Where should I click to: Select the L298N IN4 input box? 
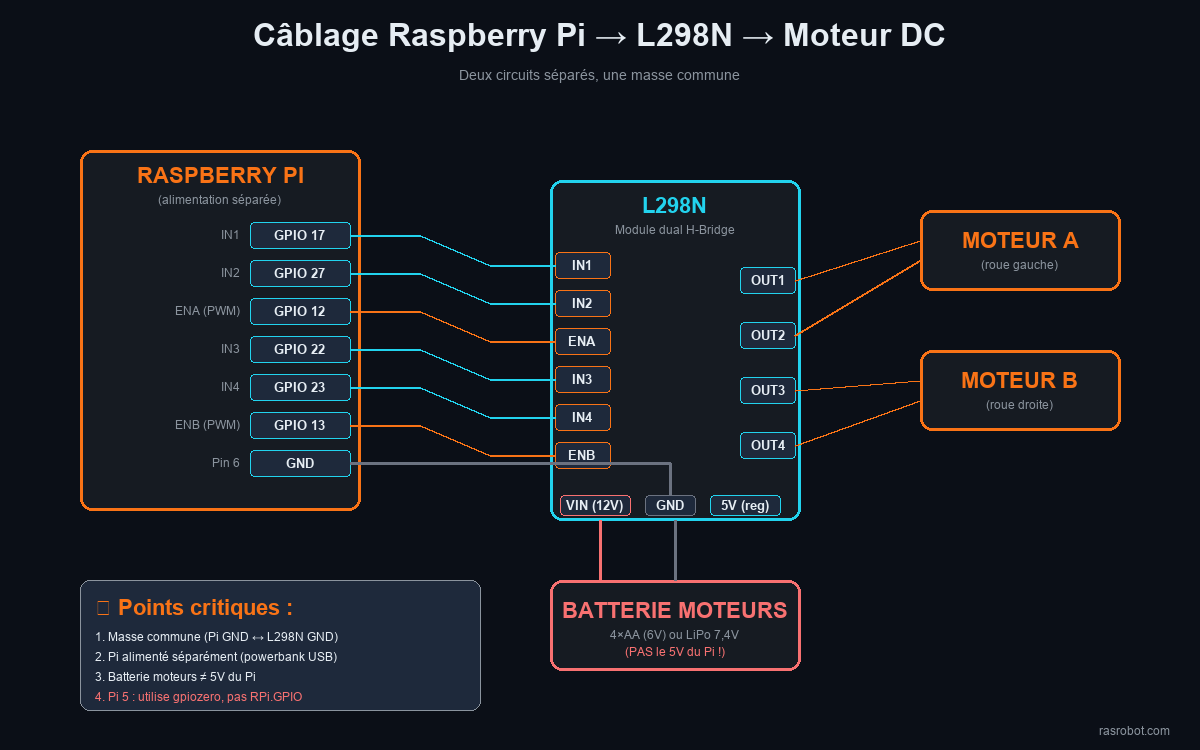click(582, 417)
